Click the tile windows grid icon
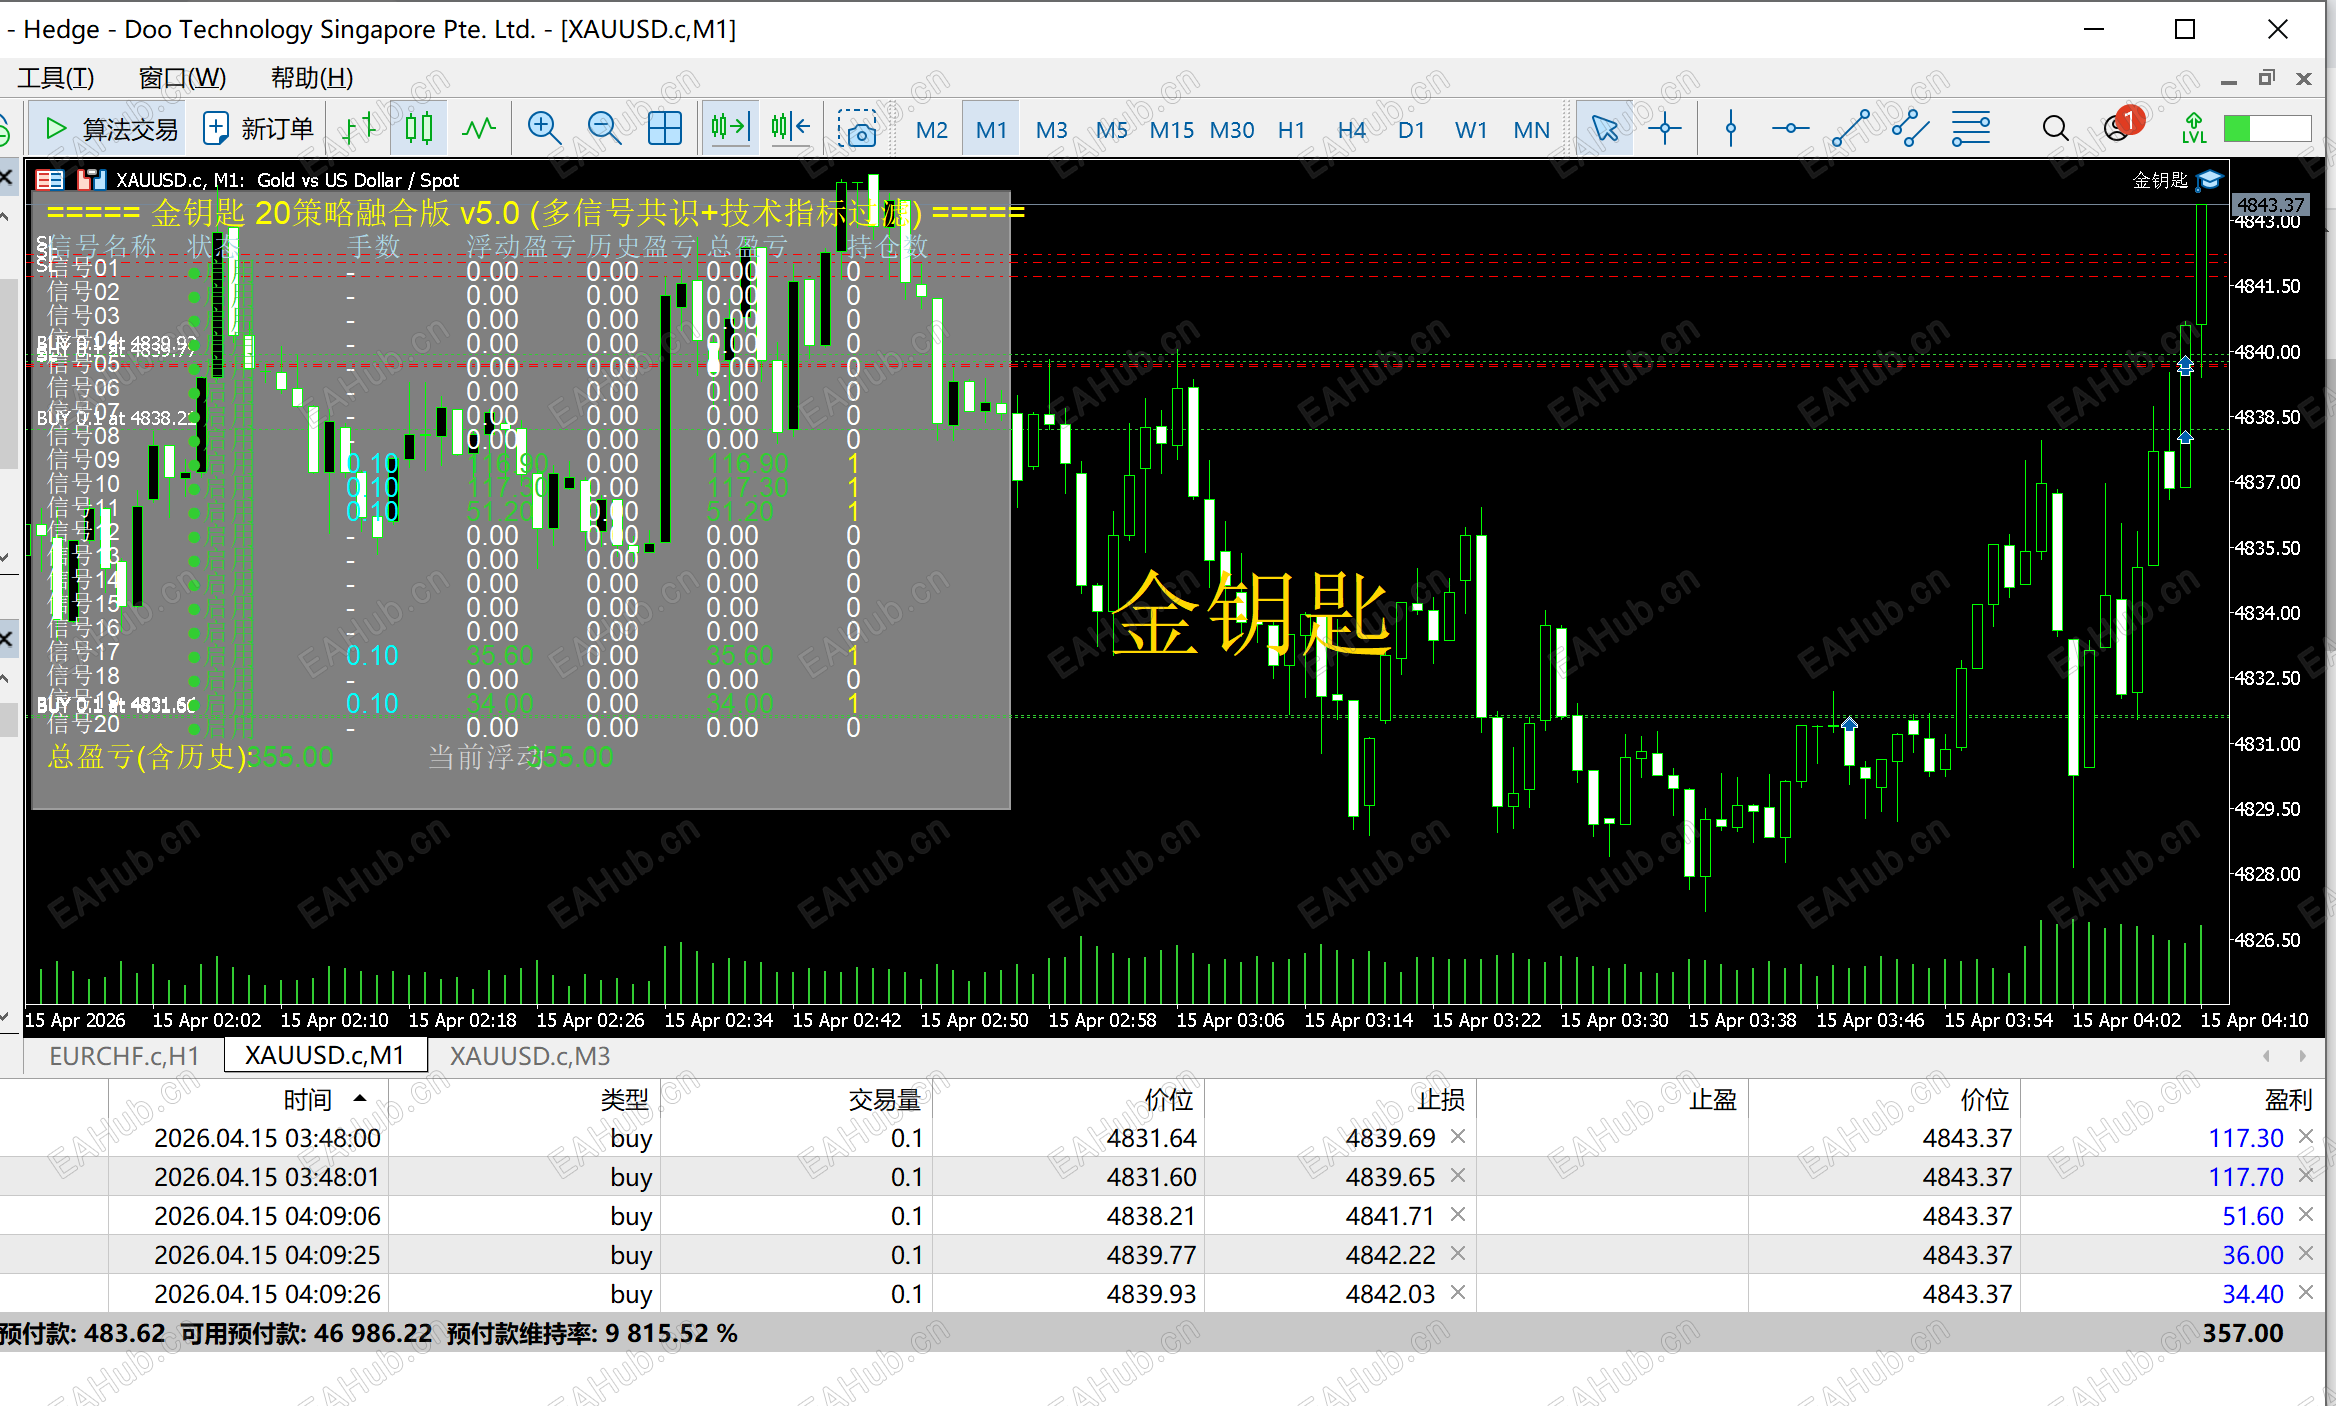The height and width of the screenshot is (1406, 2336). [x=665, y=129]
